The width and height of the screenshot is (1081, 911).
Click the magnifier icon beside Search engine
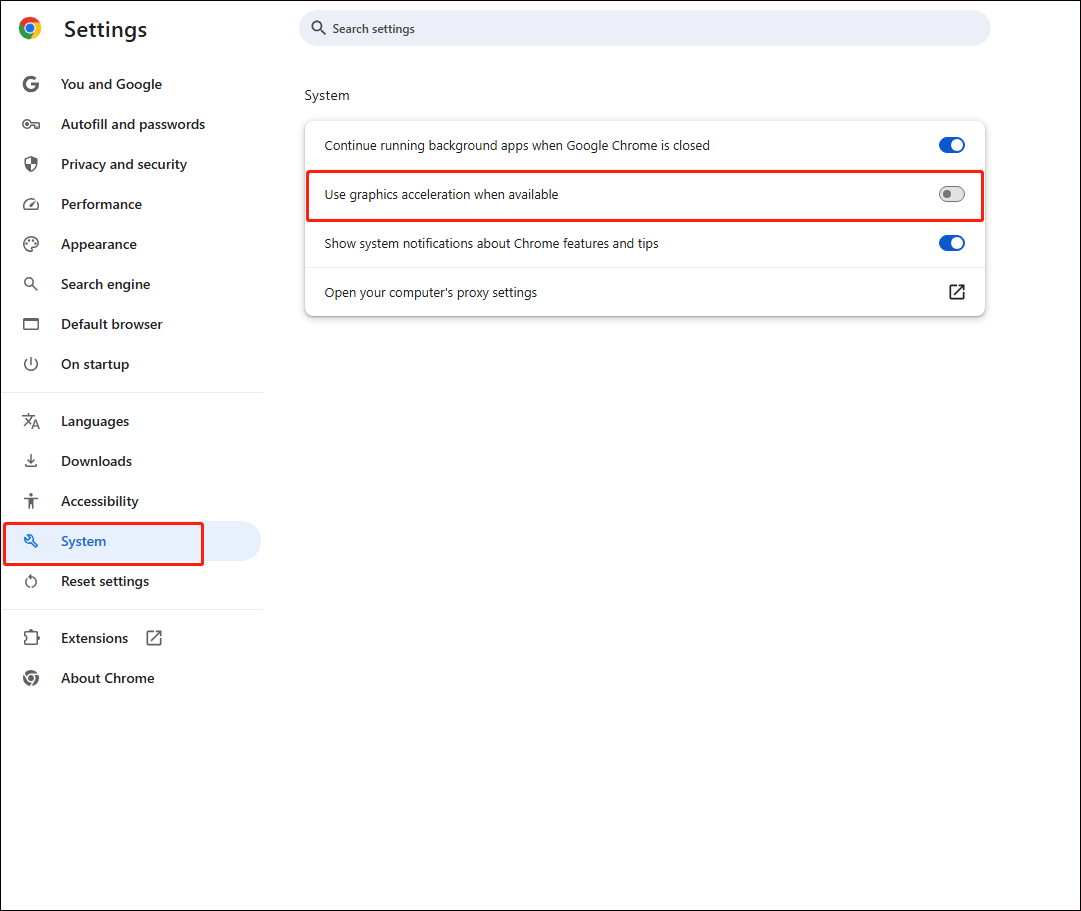tap(31, 284)
